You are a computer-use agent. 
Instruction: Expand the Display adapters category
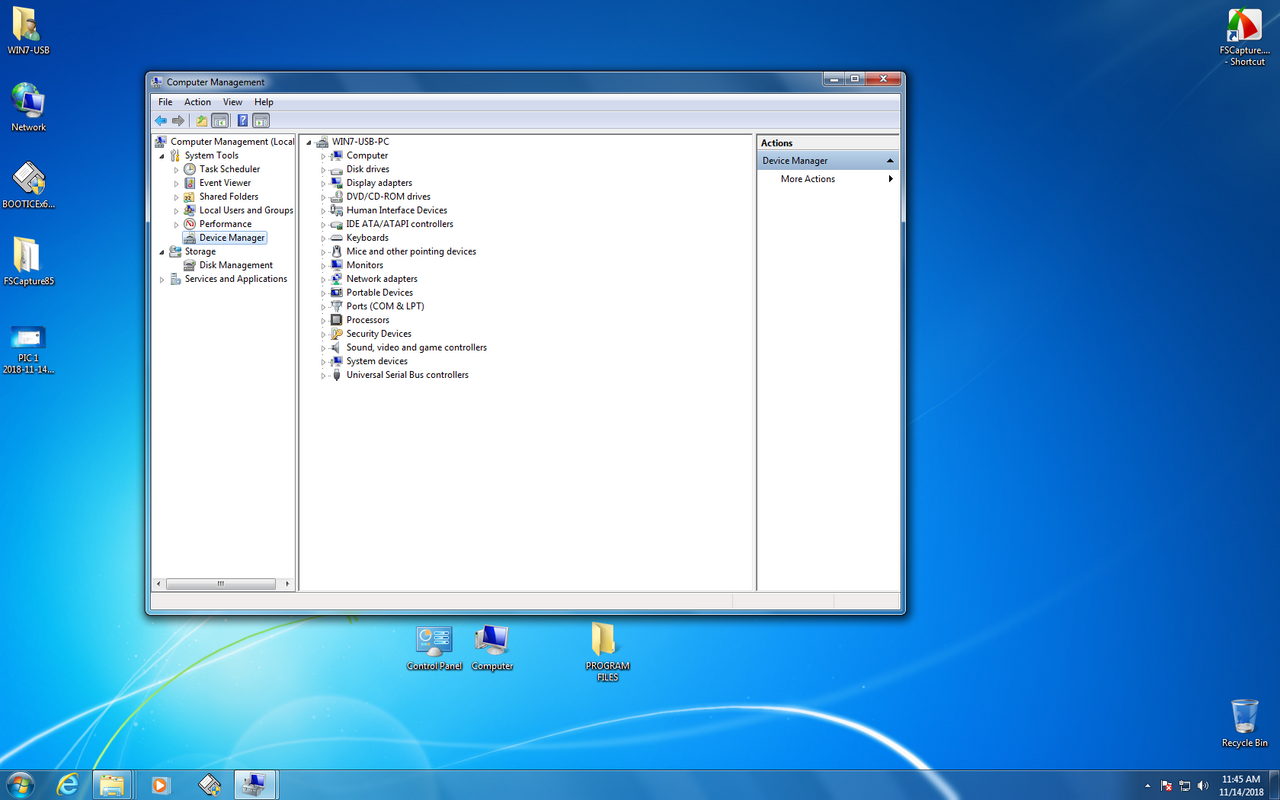coord(324,183)
